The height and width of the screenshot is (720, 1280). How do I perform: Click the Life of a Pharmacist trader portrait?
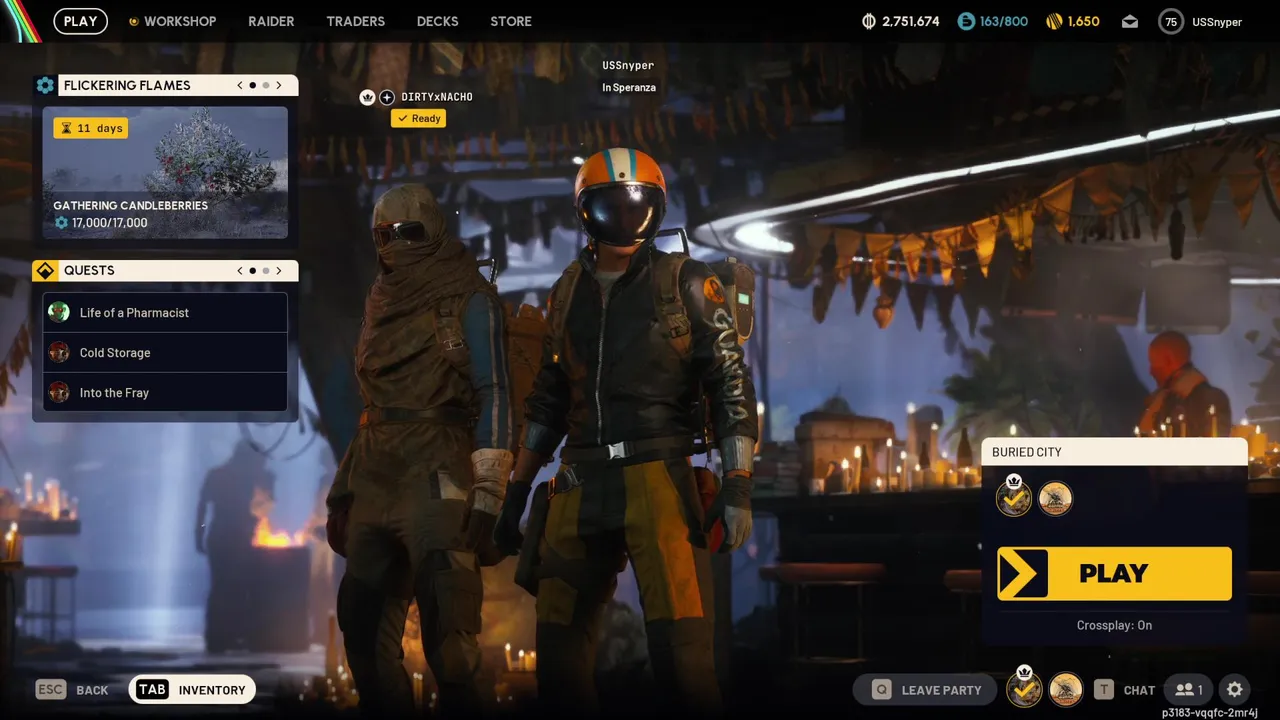[x=59, y=312]
